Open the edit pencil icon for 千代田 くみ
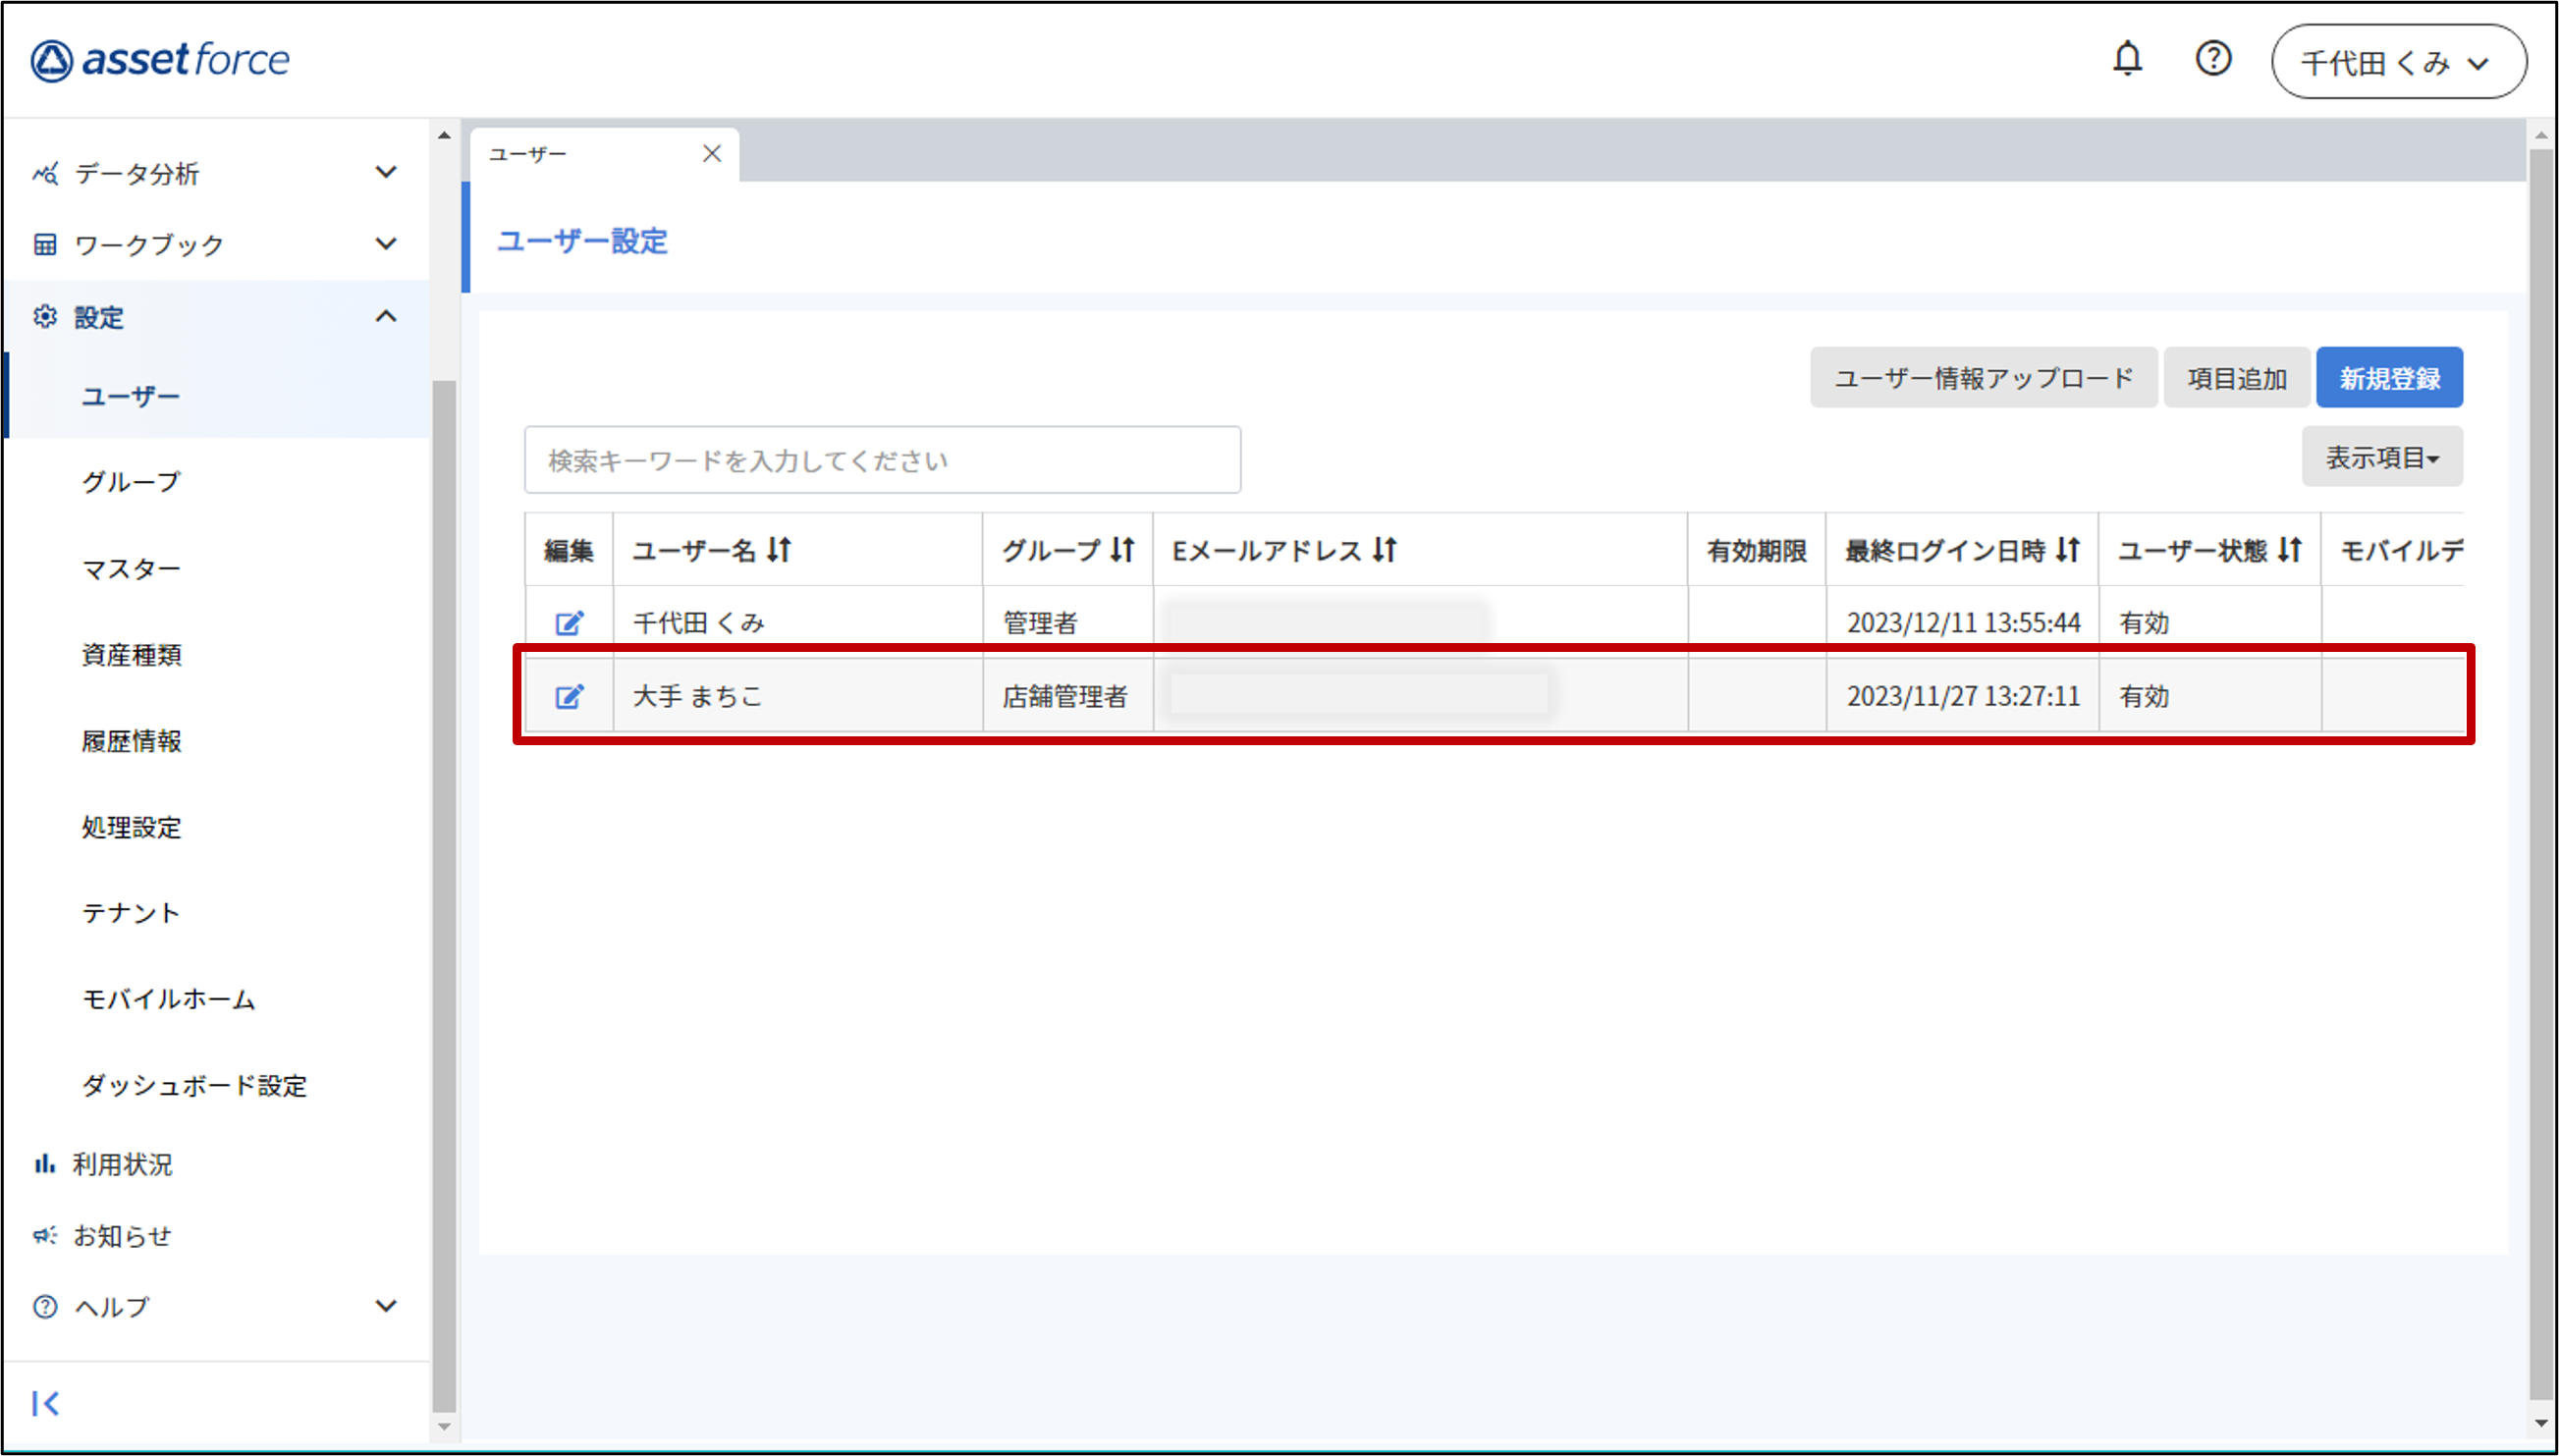Image resolution: width=2559 pixels, height=1456 pixels. pos(569,621)
